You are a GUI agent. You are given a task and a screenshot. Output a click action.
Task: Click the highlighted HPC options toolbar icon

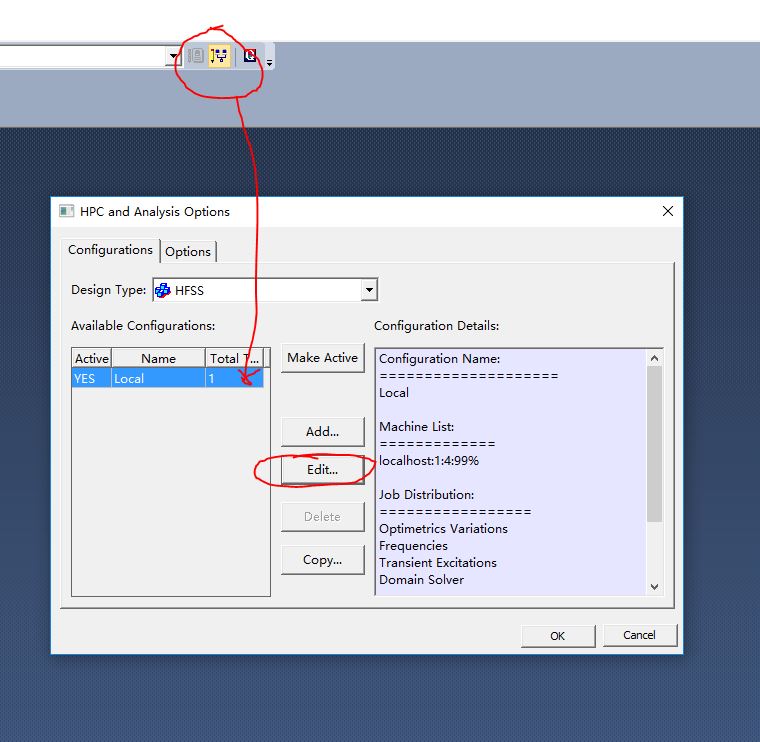click(219, 56)
